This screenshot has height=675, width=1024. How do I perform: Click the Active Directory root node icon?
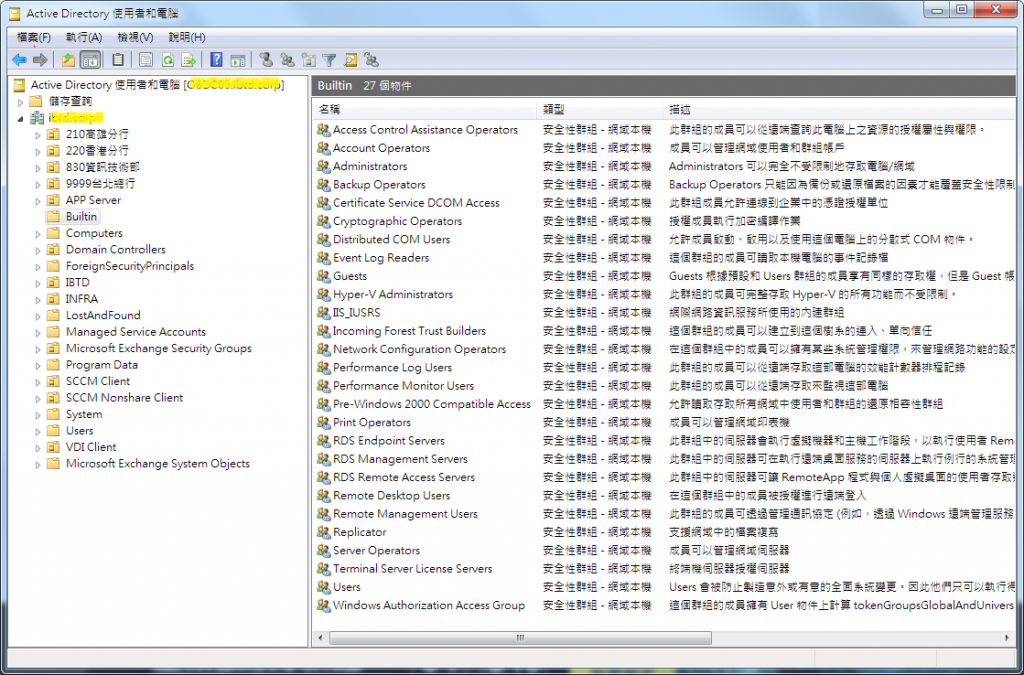click(x=19, y=85)
